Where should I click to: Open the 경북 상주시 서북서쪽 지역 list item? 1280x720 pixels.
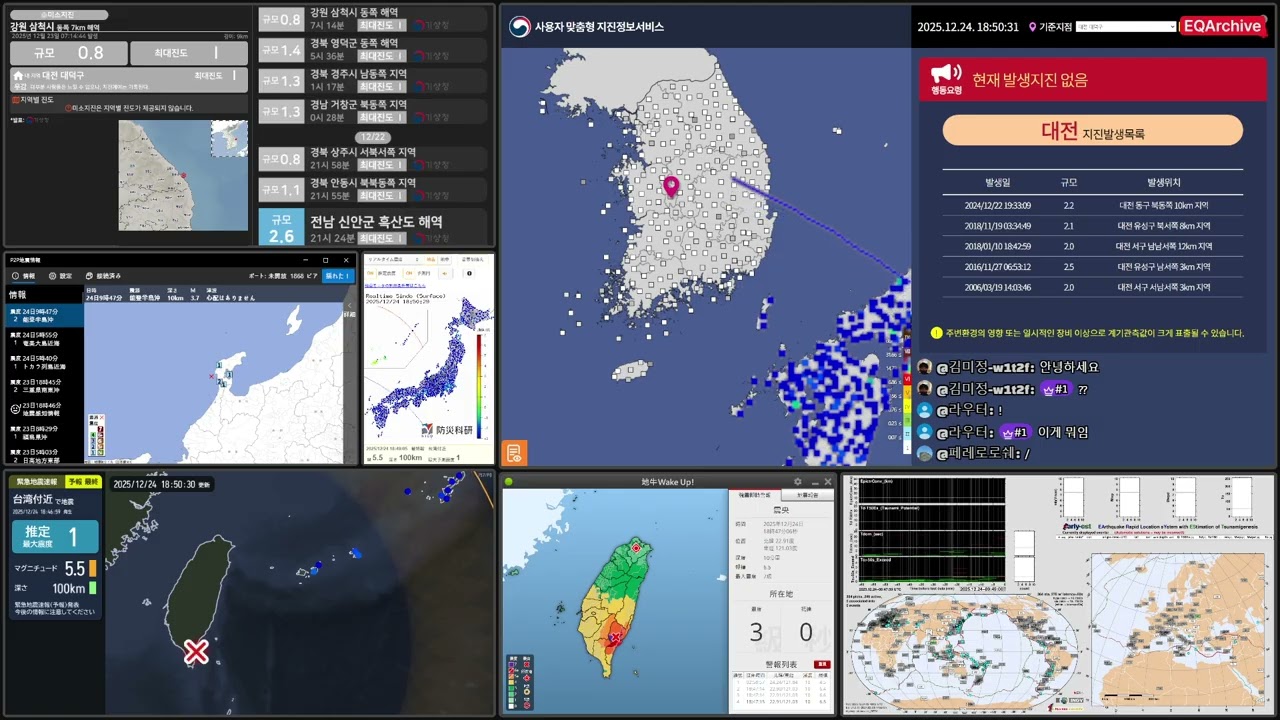point(373,158)
